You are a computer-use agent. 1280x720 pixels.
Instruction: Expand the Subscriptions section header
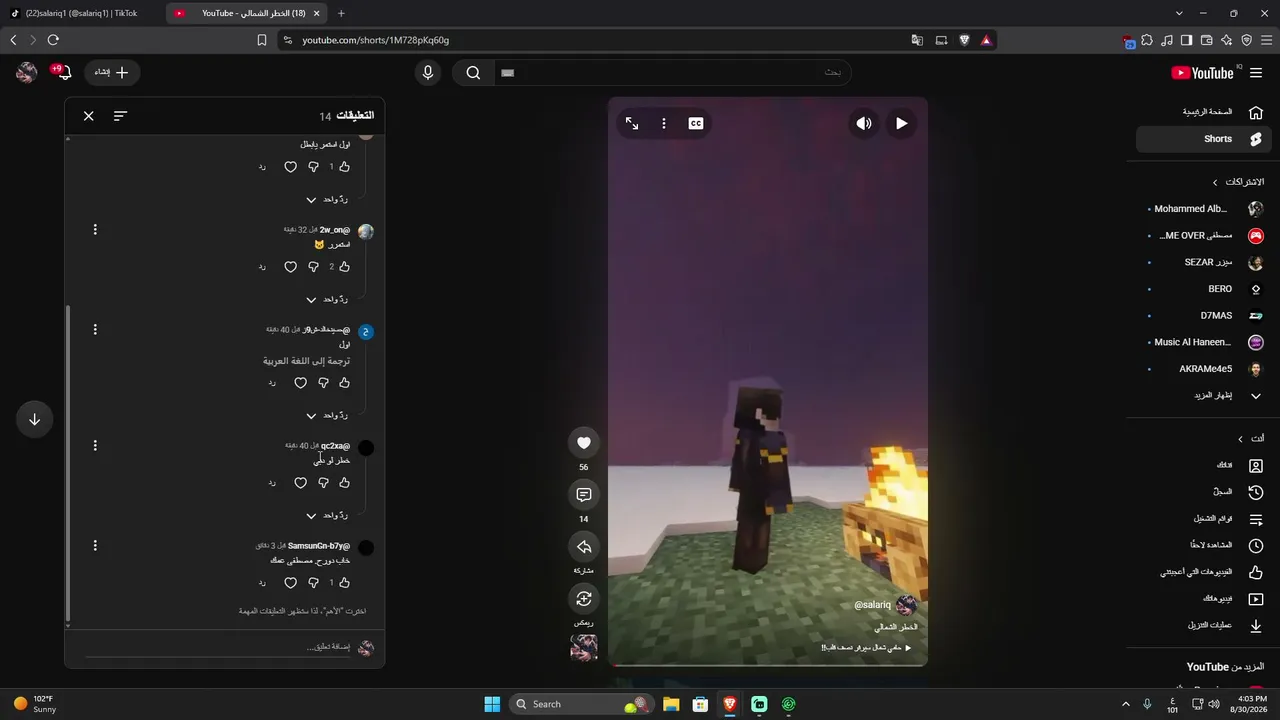coord(1238,182)
